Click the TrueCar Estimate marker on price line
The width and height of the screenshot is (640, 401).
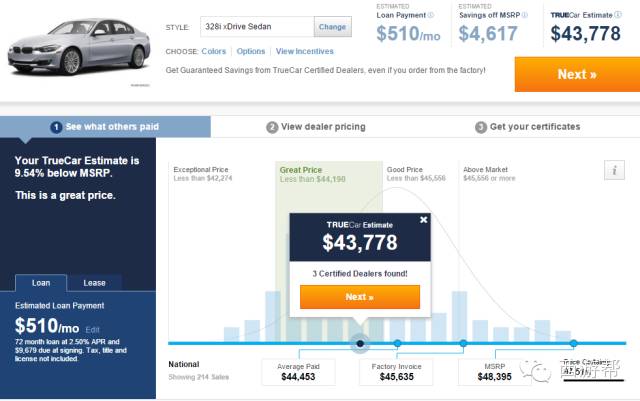tap(360, 343)
